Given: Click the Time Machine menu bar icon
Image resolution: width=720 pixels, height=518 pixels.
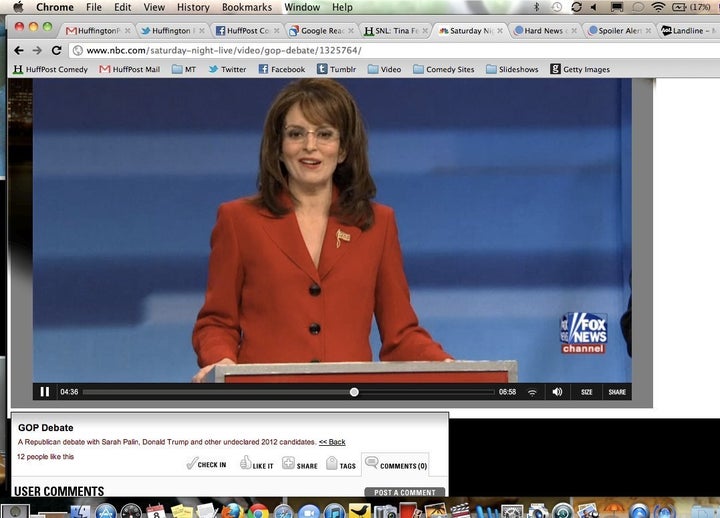Looking at the screenshot, I should (557, 7).
